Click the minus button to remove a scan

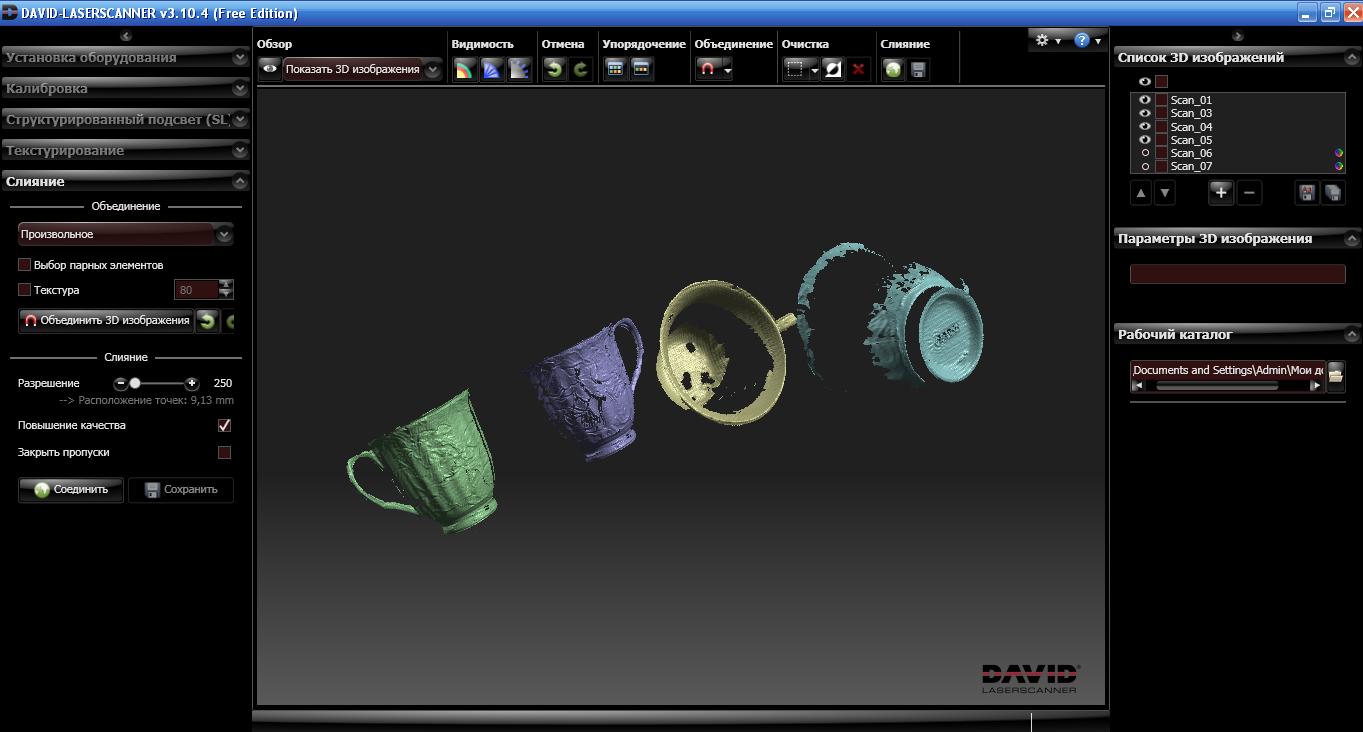[1249, 193]
